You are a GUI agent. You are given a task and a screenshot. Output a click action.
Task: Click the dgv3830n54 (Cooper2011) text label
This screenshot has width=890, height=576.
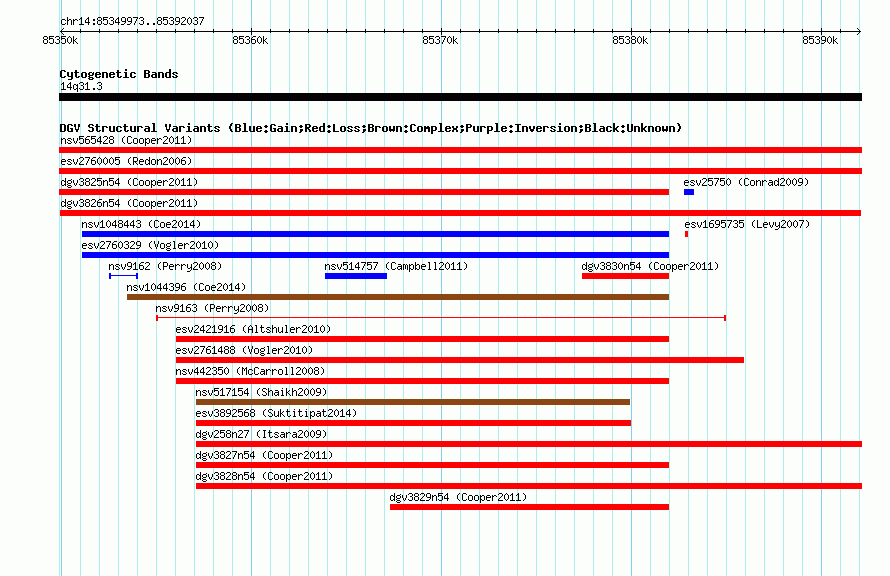tap(650, 266)
